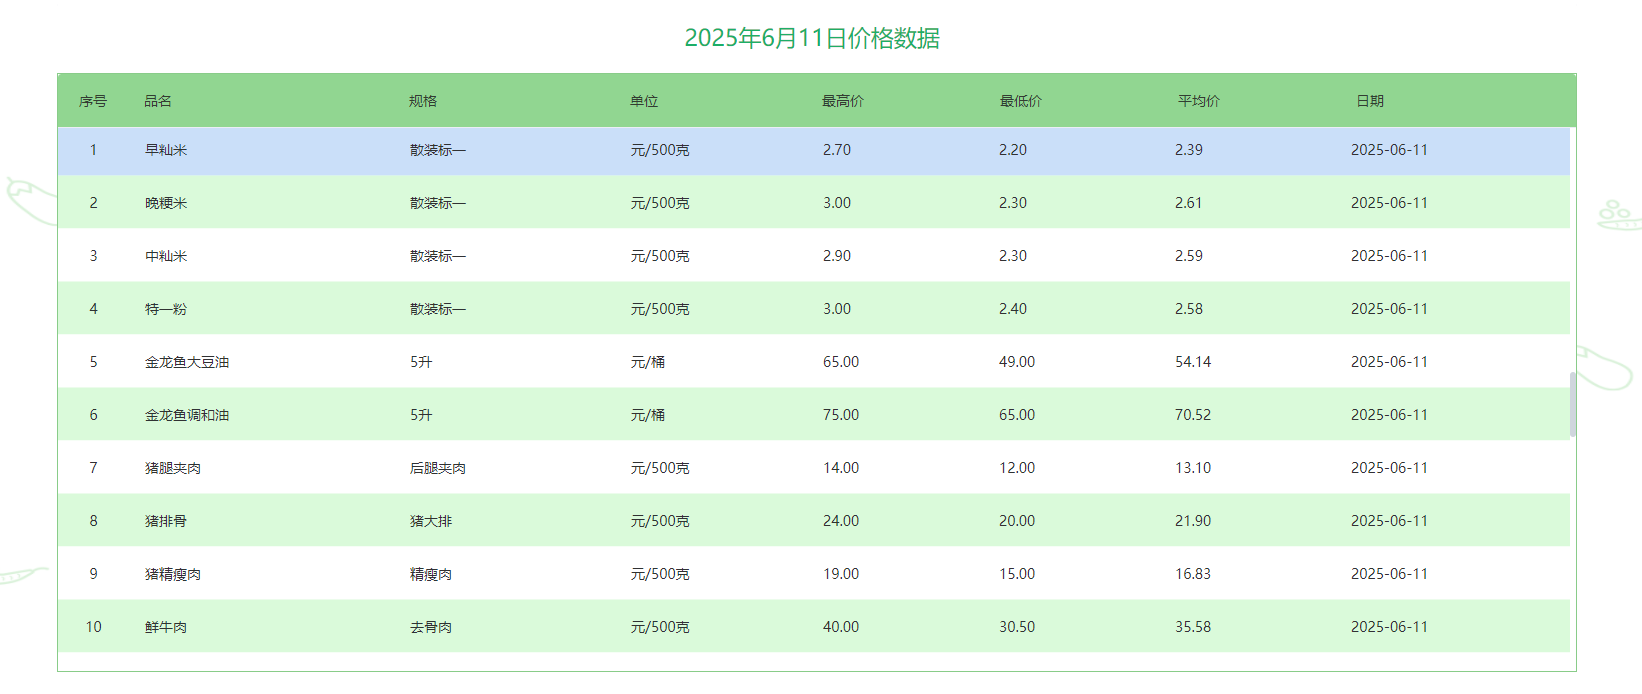Click the 猪大排 specification cell
This screenshot has width=1642, height=694.
tap(431, 521)
